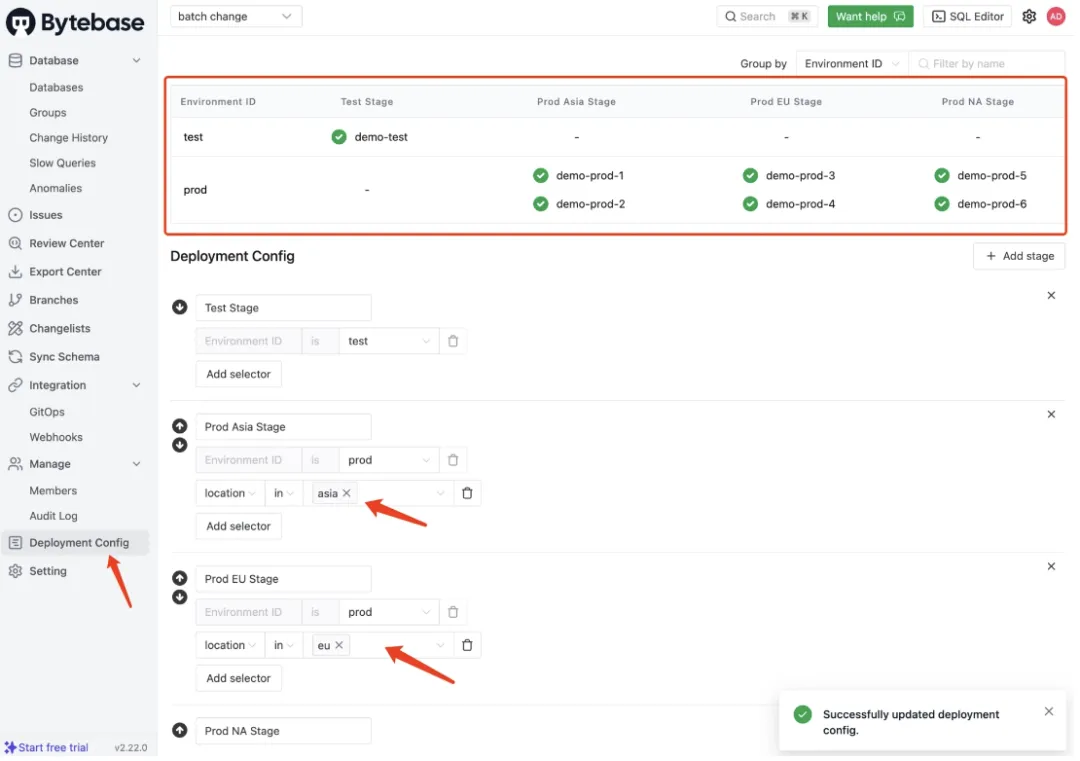Open the SQL Editor button
Image resolution: width=1080 pixels, height=761 pixels.
pos(967,16)
